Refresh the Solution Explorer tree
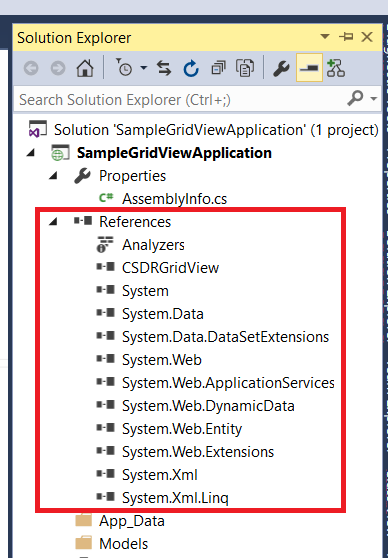 (x=191, y=68)
